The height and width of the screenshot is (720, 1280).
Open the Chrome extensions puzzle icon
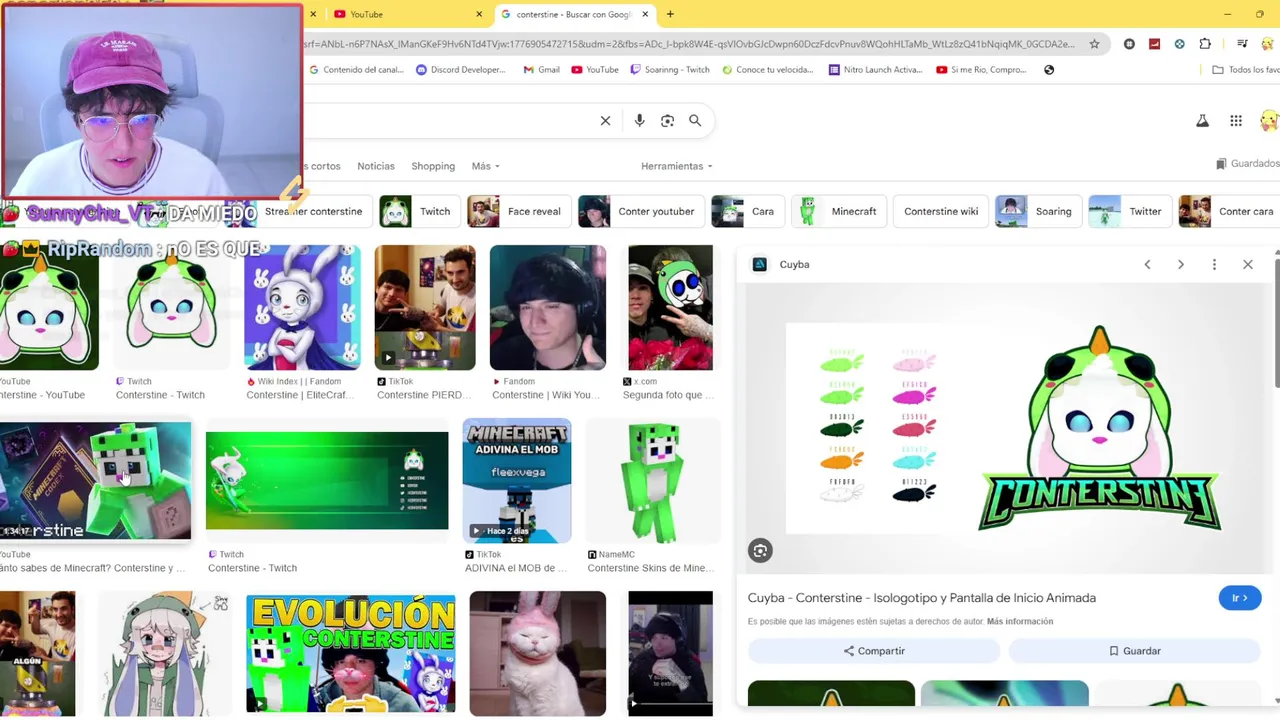click(x=1205, y=44)
